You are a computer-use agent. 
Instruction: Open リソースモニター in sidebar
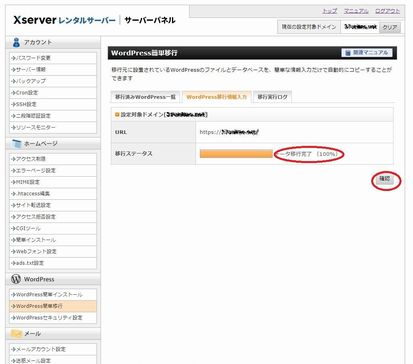coord(53,127)
